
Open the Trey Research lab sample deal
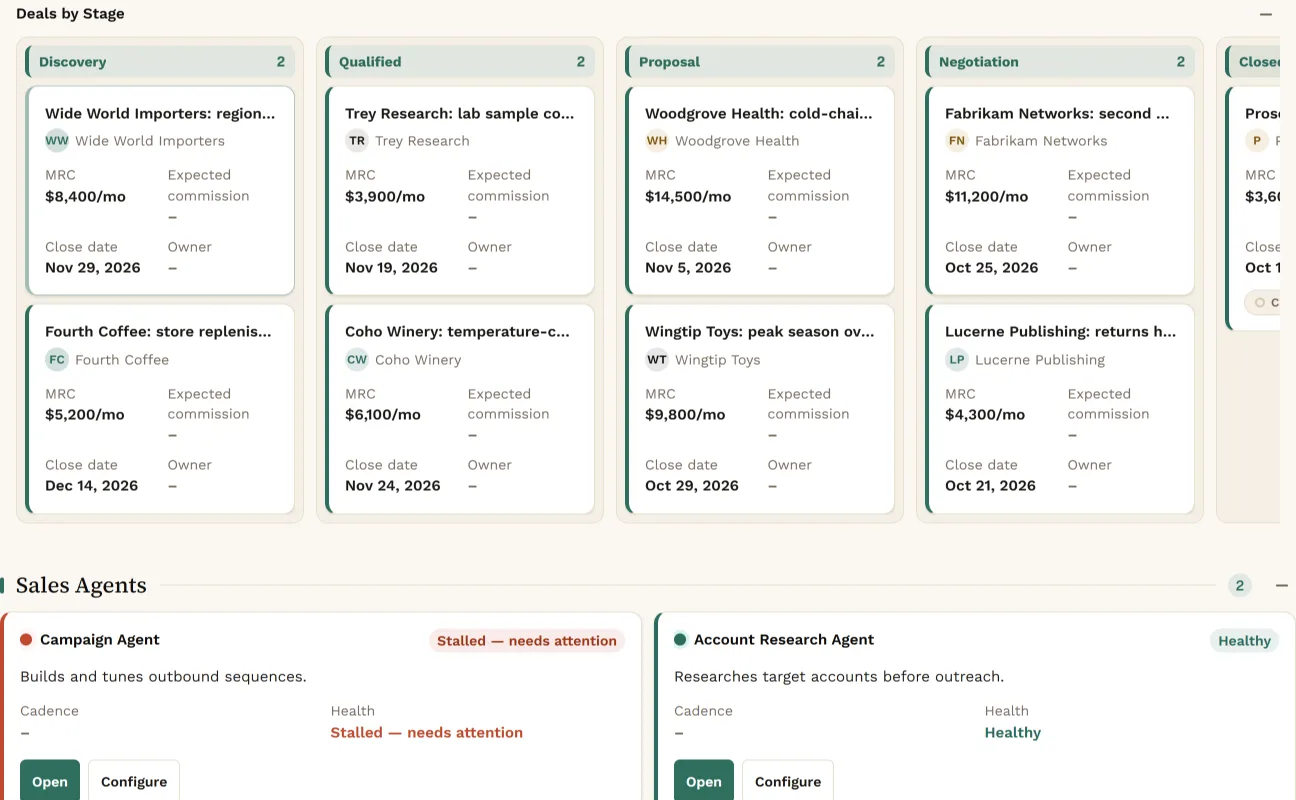point(460,113)
